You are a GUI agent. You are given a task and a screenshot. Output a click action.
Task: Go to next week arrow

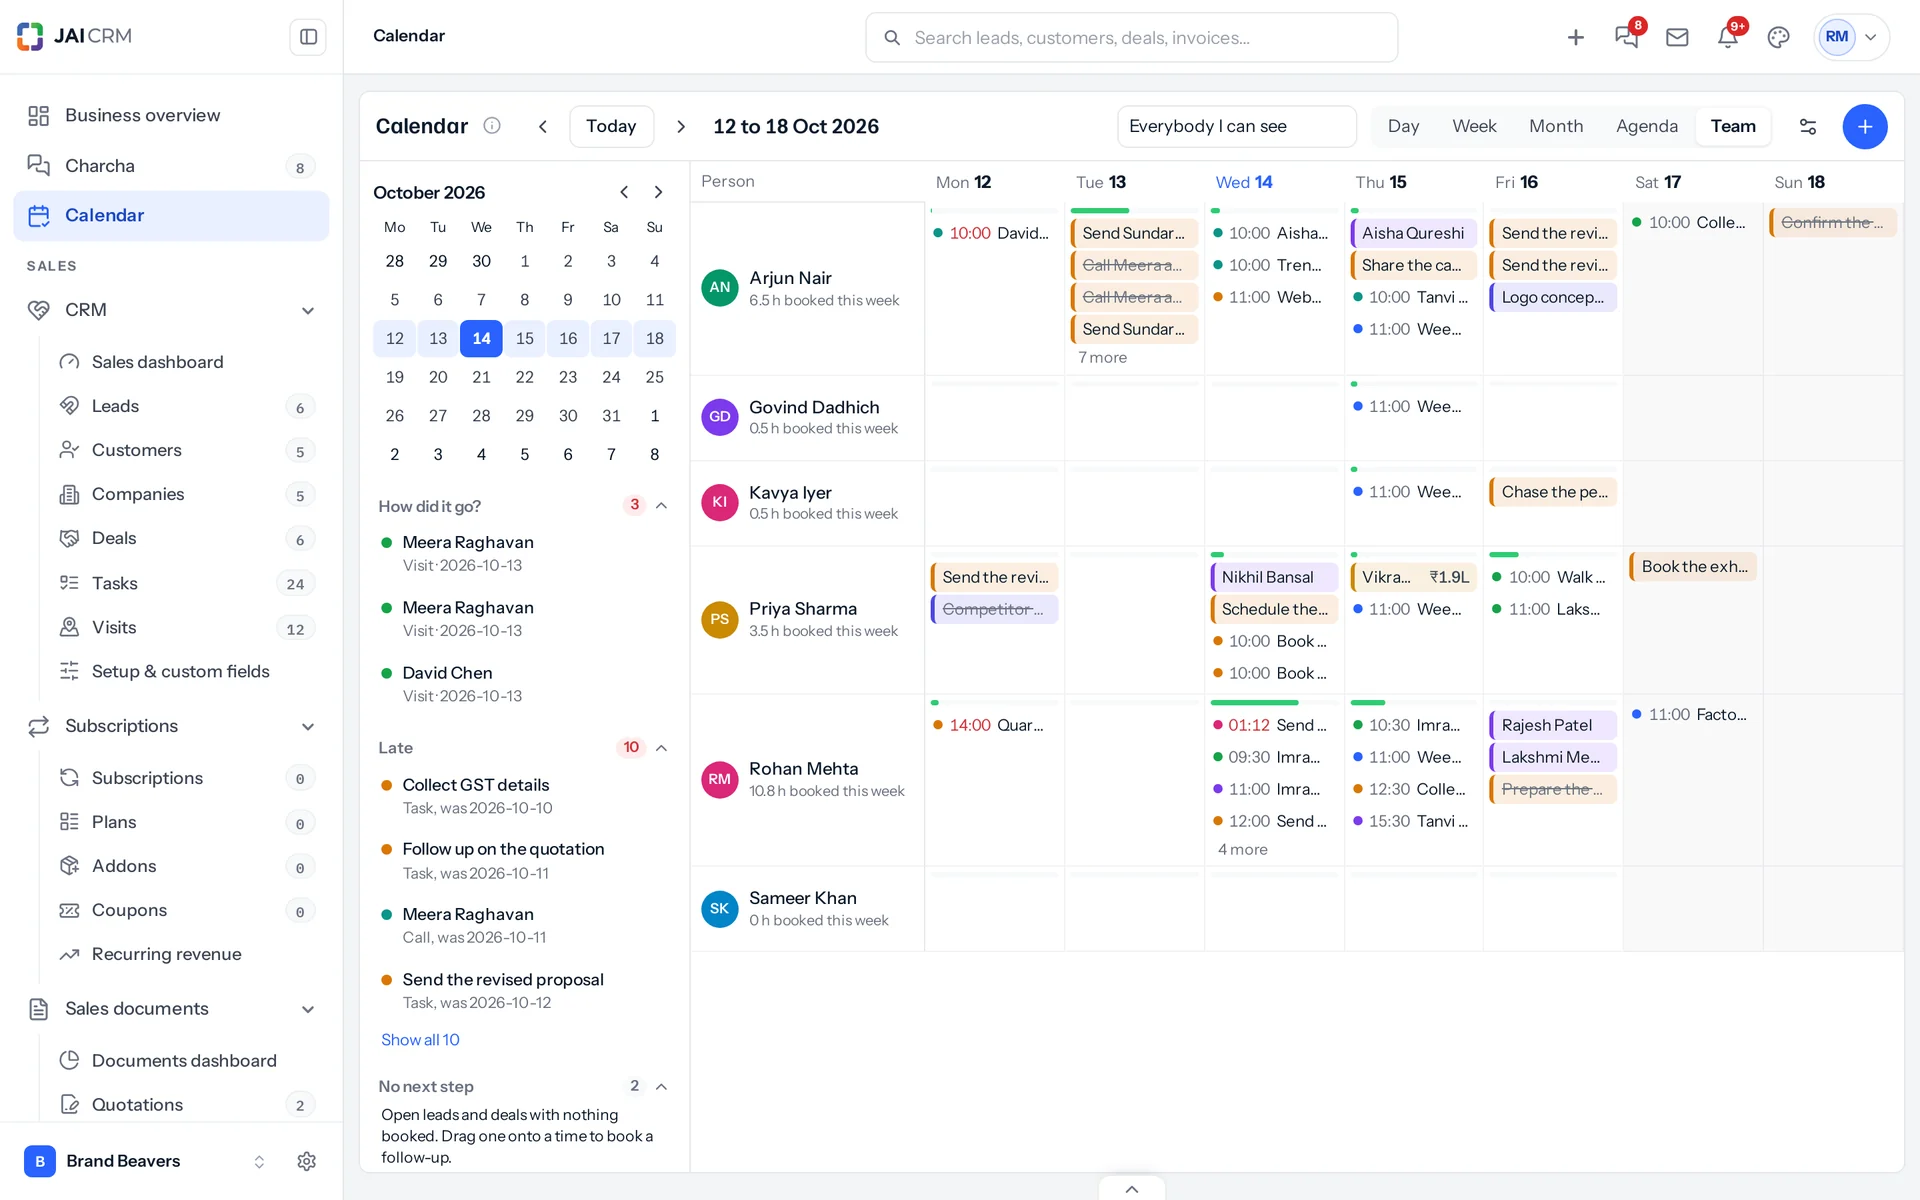pyautogui.click(x=681, y=126)
